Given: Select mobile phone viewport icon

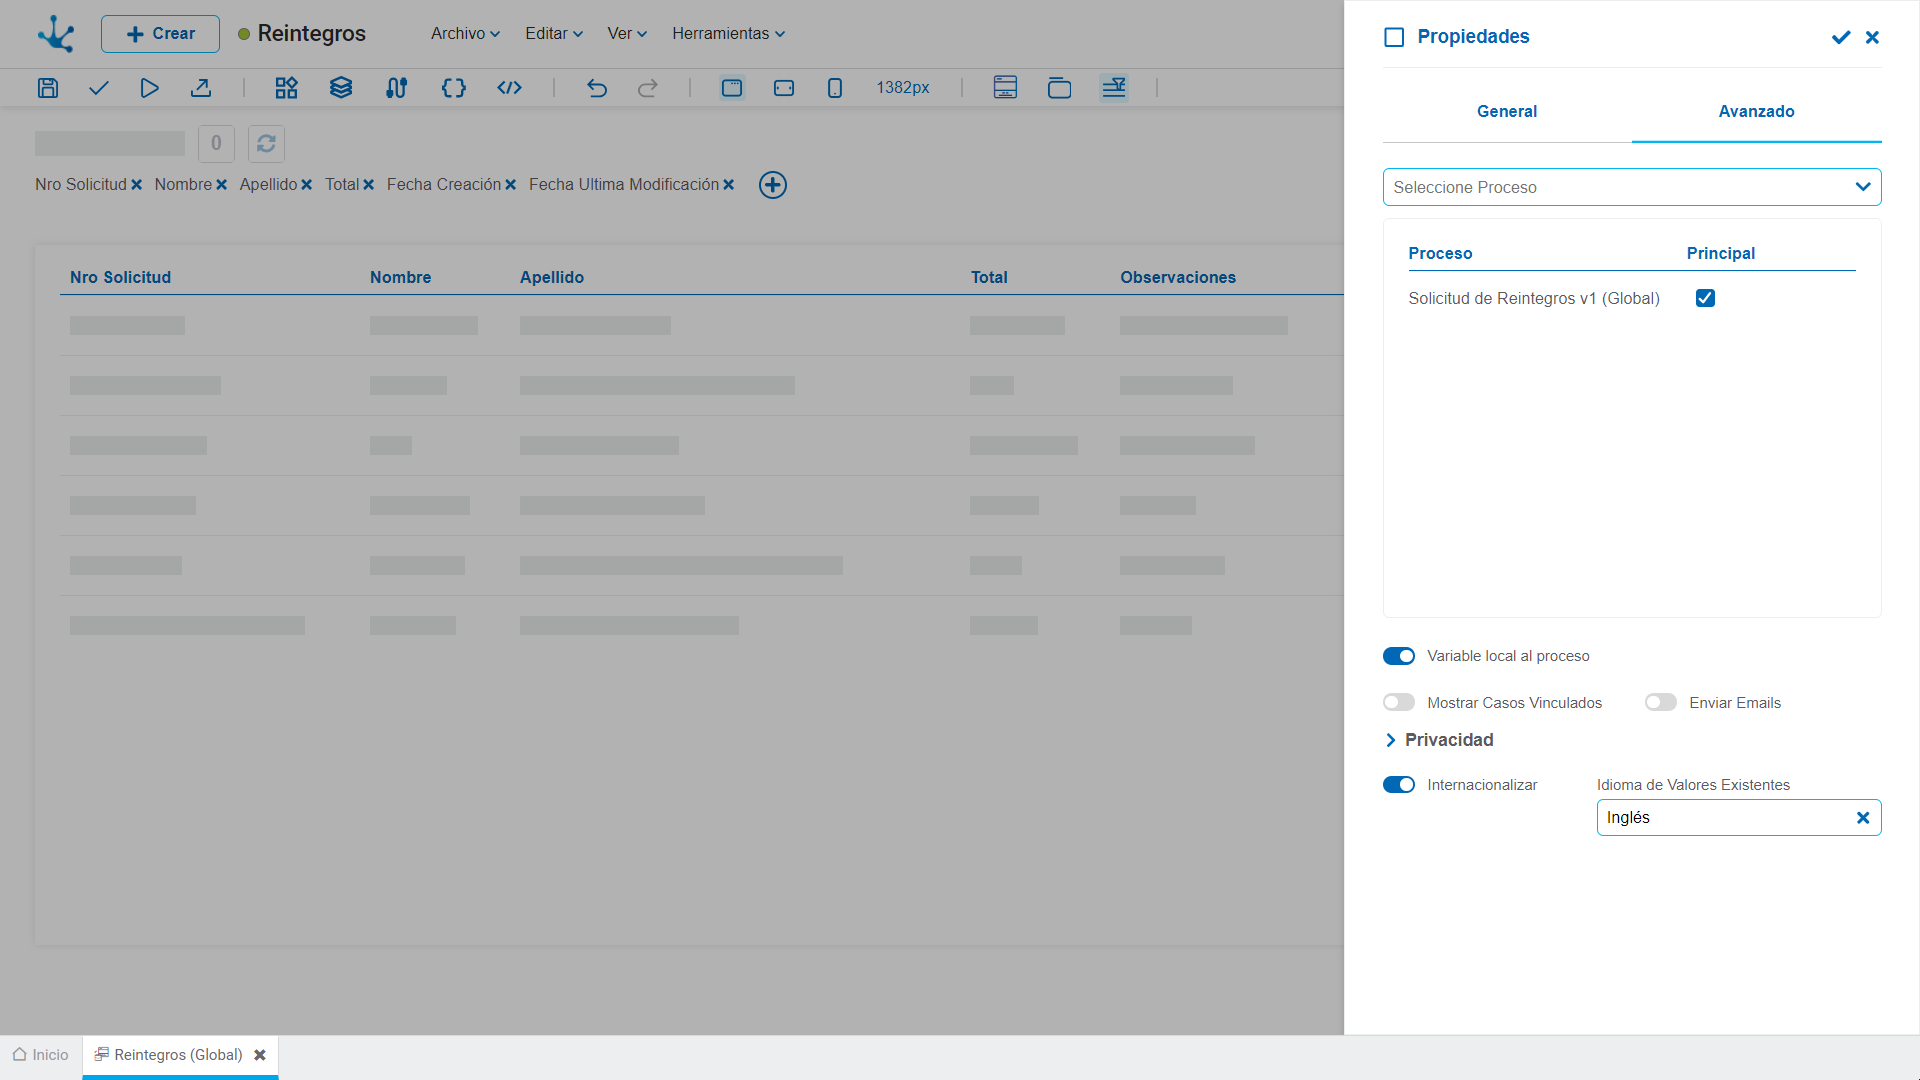Looking at the screenshot, I should click(835, 88).
